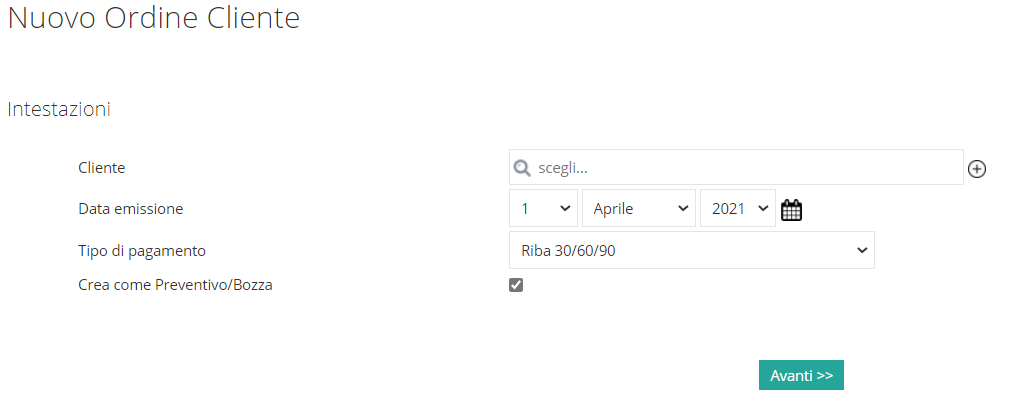Open the month dropdown showing Aprile
This screenshot has height=407, width=1009.
click(639, 208)
